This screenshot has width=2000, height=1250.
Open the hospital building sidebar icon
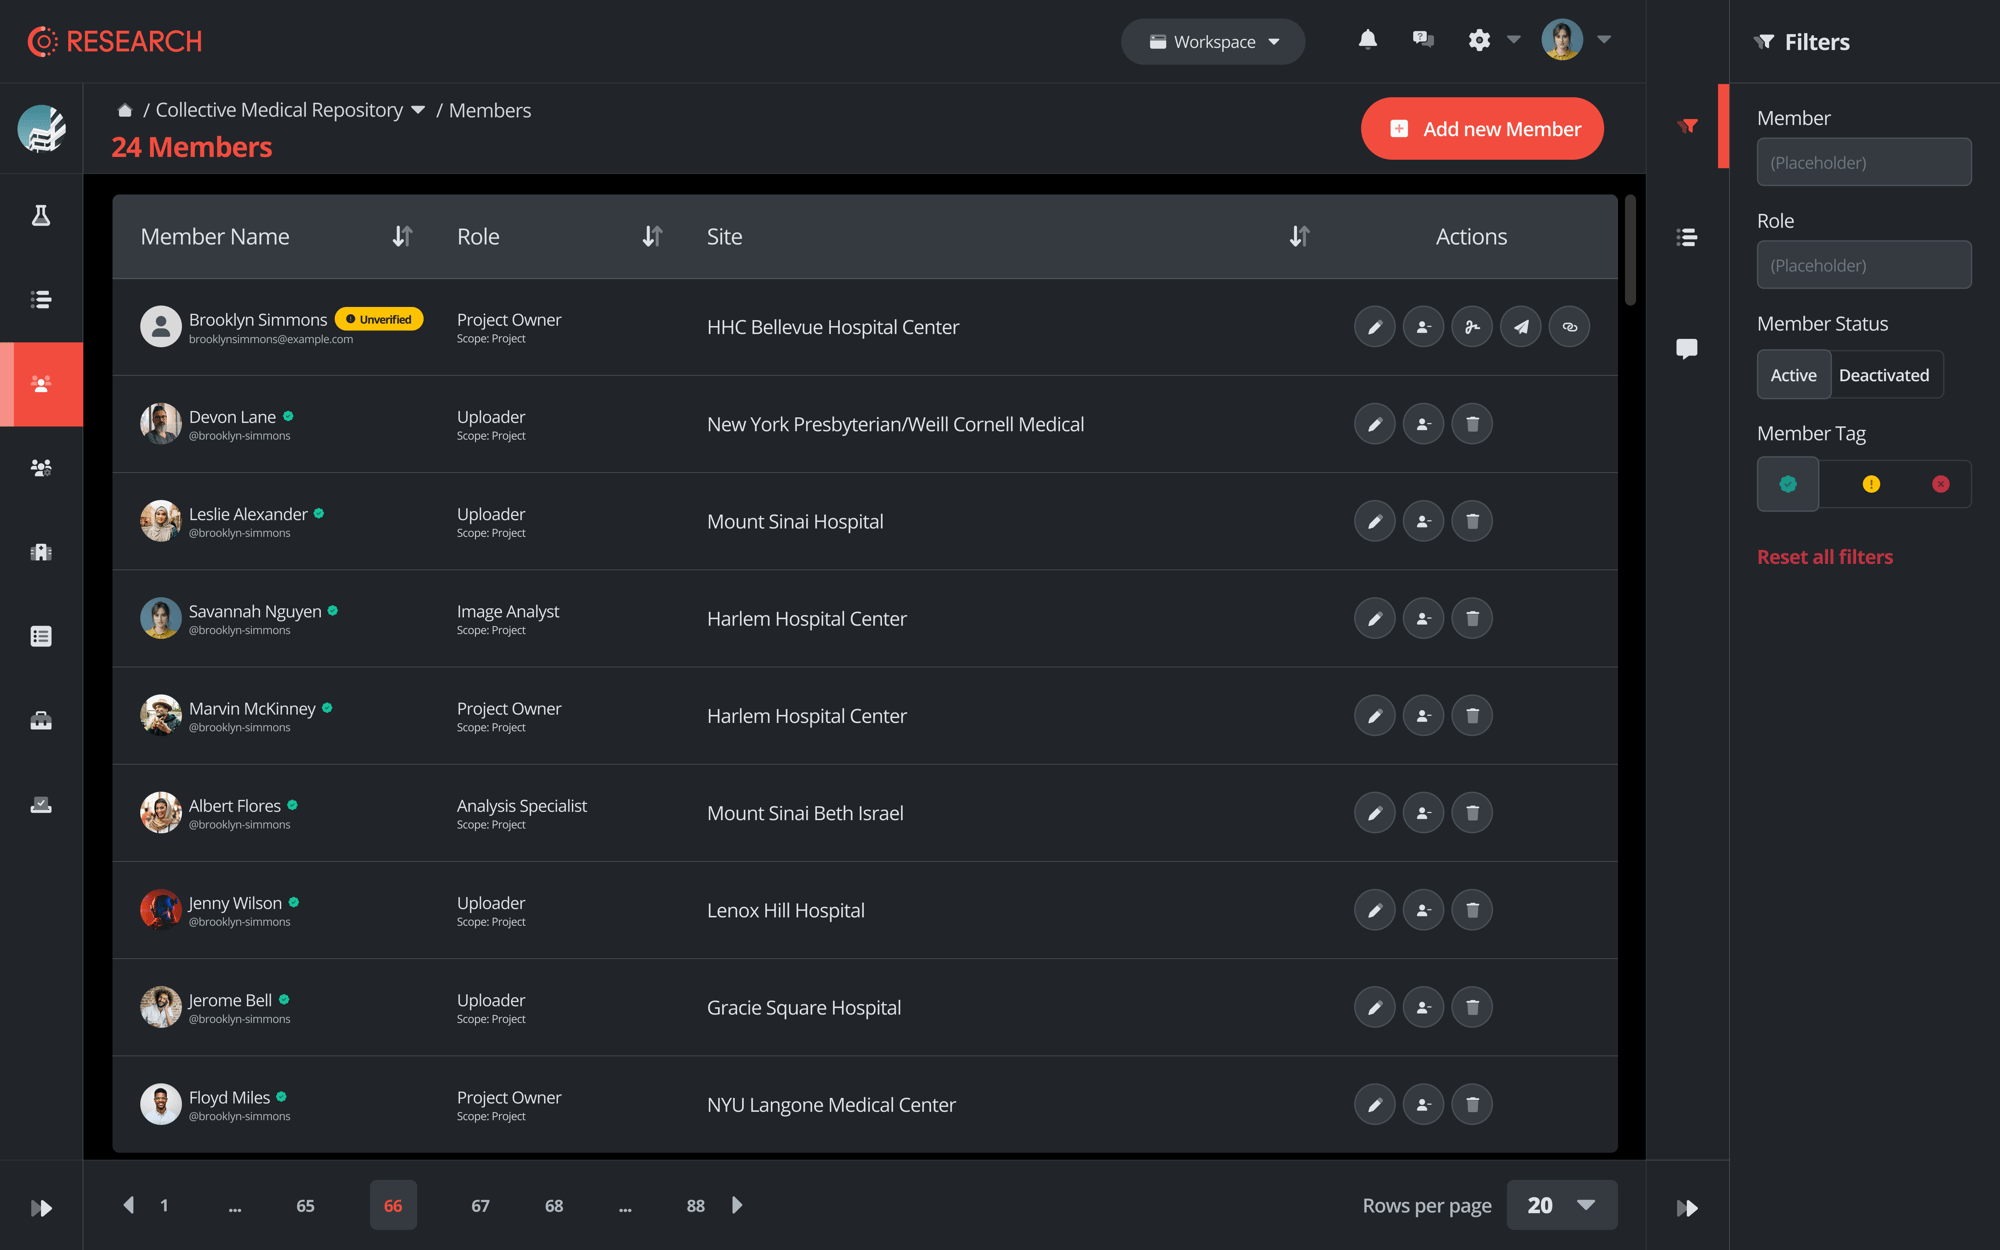coord(41,552)
